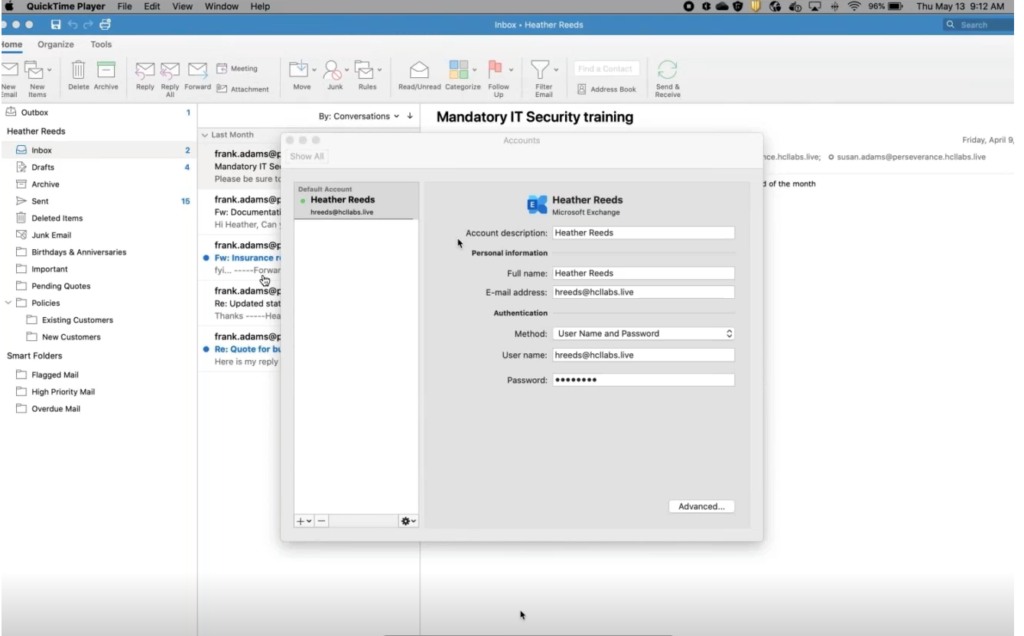Click the Reply All icon
The height and width of the screenshot is (636, 1024).
[170, 70]
